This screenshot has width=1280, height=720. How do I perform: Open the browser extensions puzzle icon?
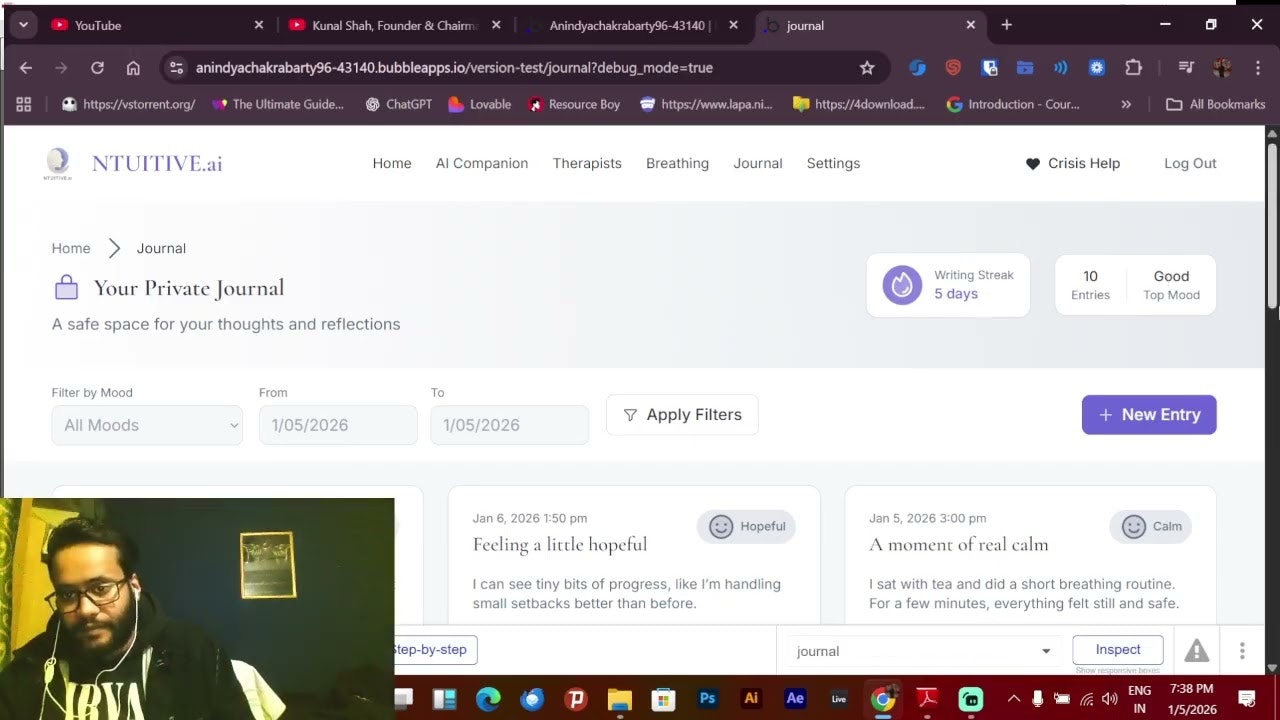click(x=1133, y=67)
